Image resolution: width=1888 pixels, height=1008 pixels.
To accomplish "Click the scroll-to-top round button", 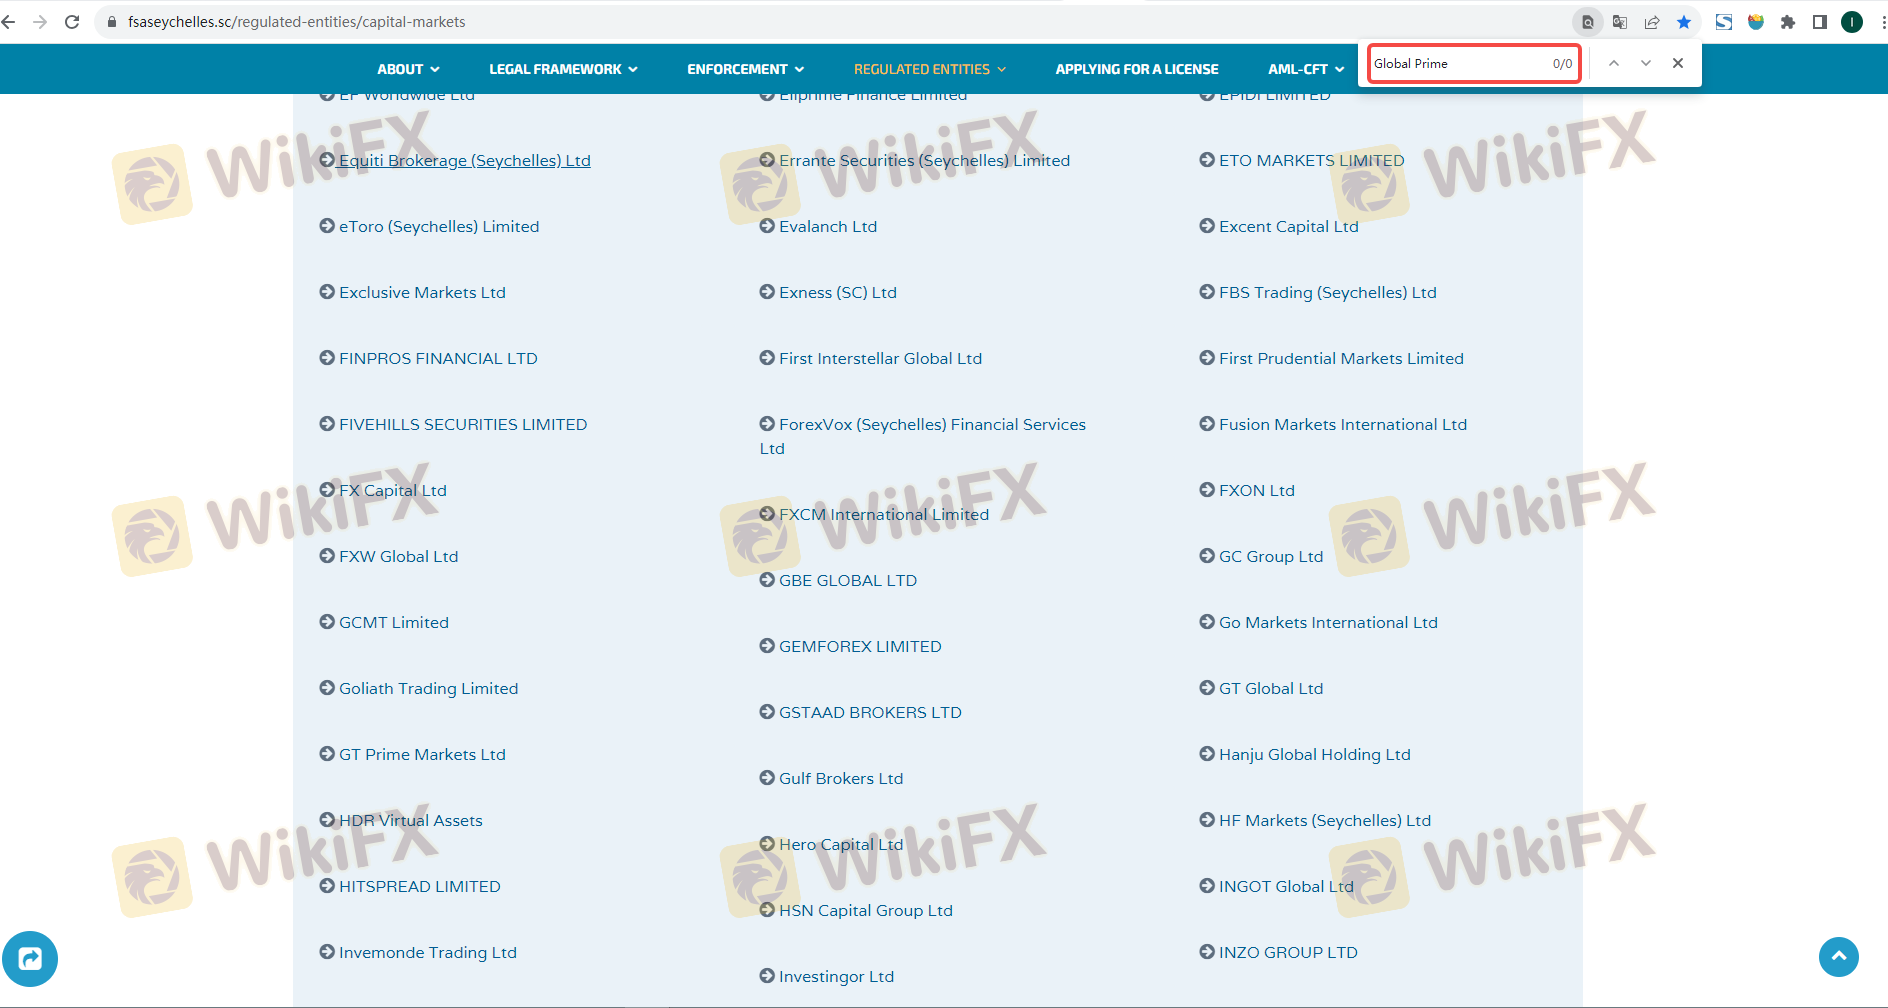I will [x=1839, y=957].
